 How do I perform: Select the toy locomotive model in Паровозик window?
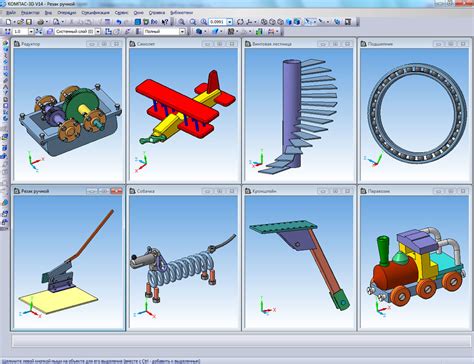(x=416, y=266)
